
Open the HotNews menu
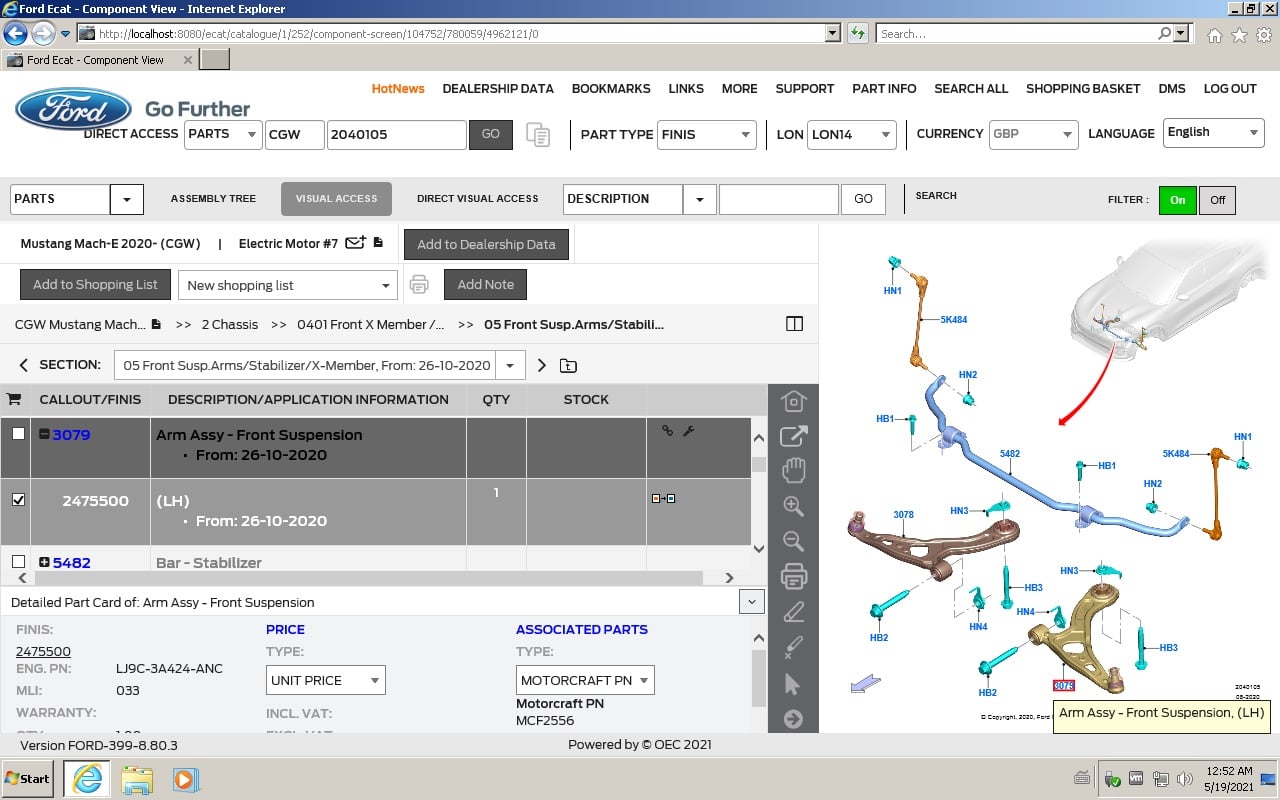398,88
